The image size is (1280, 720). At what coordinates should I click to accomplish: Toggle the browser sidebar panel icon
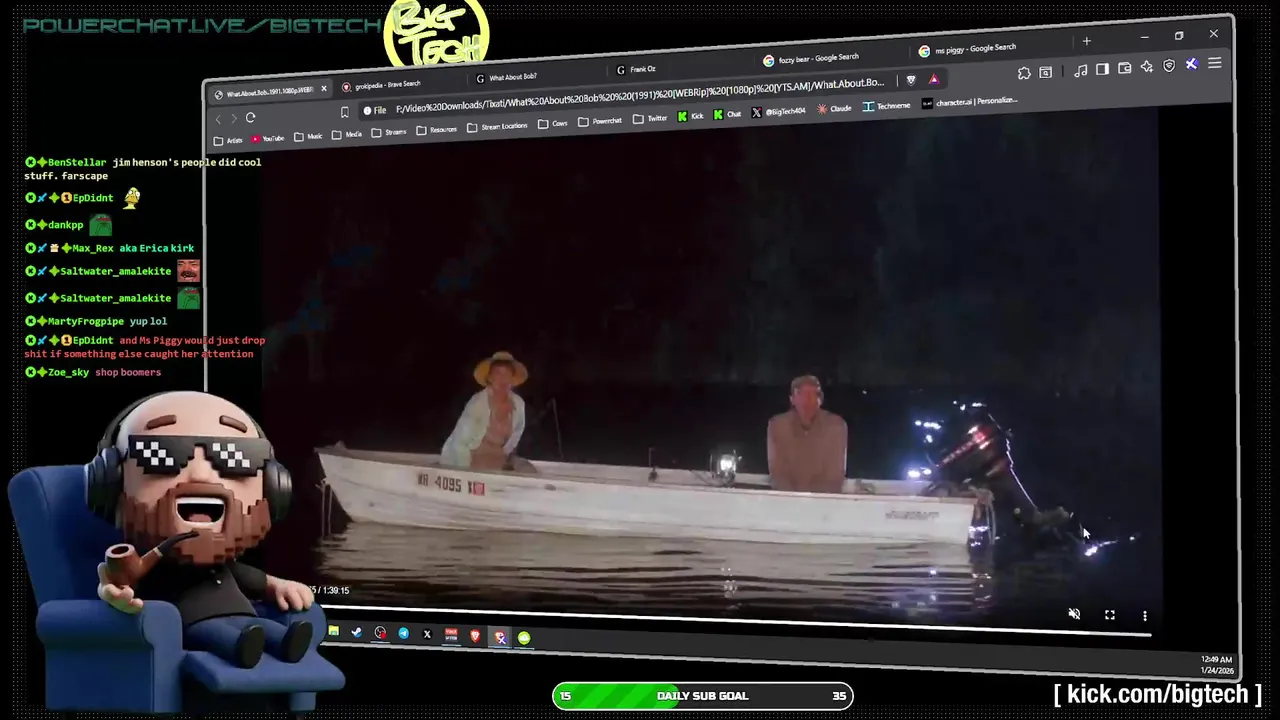[1102, 69]
